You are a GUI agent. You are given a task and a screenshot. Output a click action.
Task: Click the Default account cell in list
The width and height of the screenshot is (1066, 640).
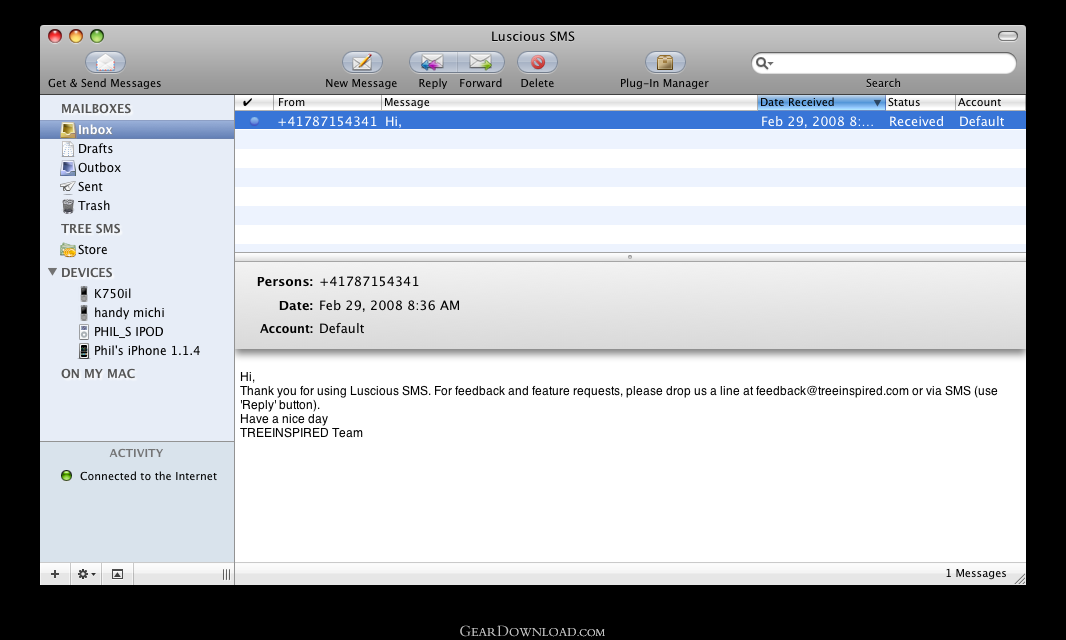click(981, 121)
